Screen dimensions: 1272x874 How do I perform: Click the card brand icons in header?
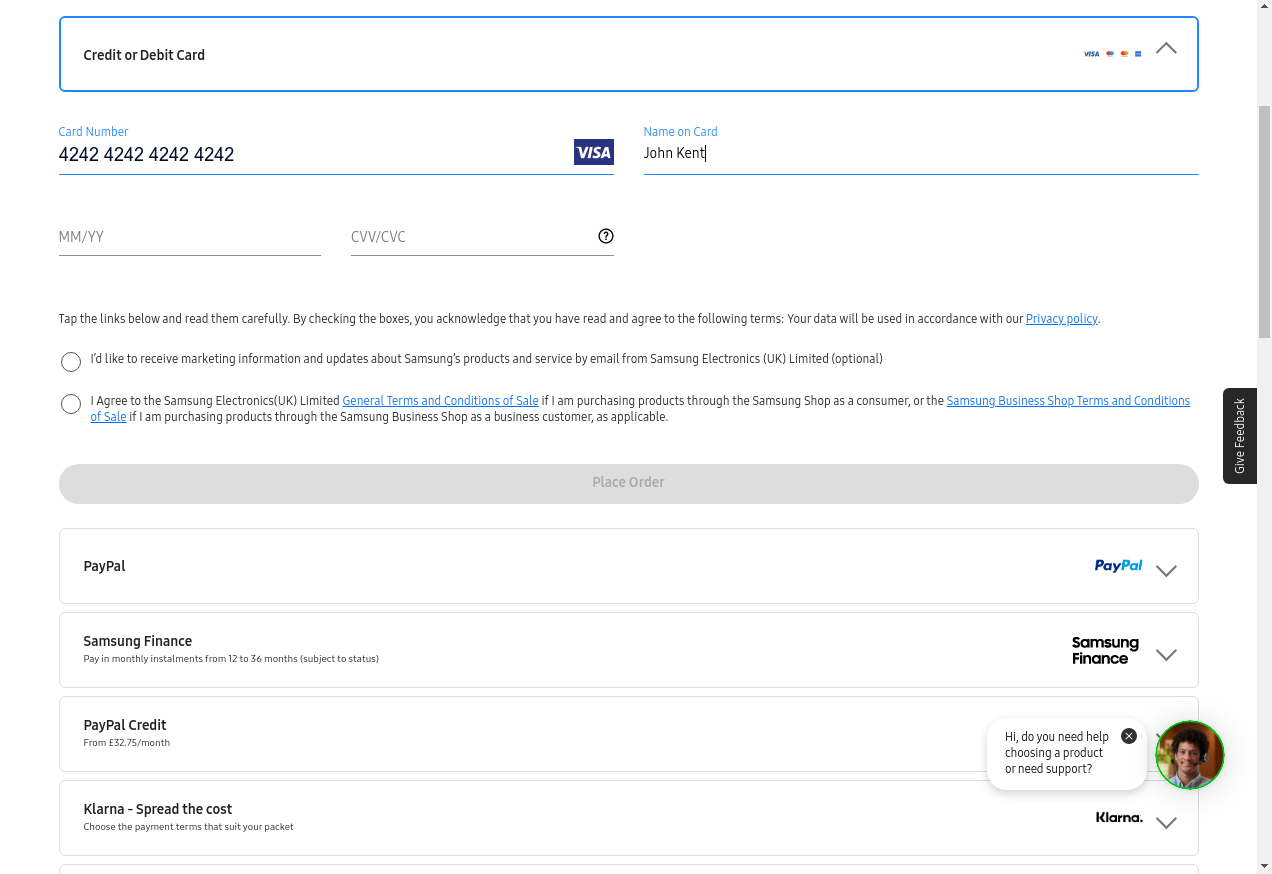click(1112, 54)
